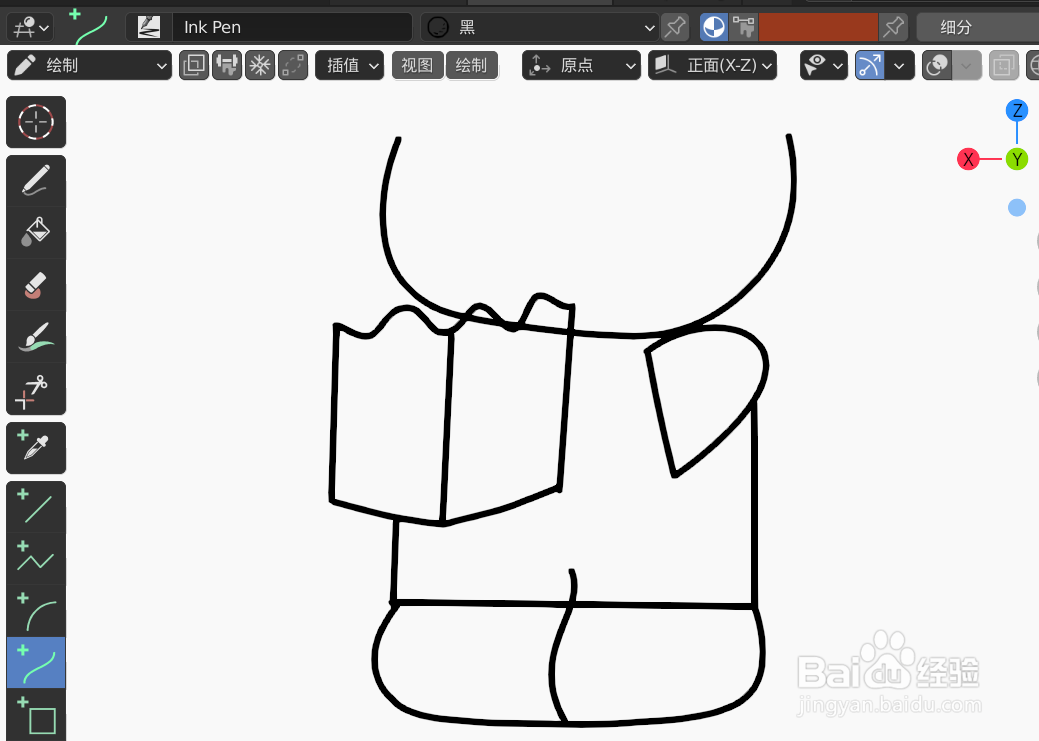
Task: Switch to the Fill bucket tool
Action: 36,232
